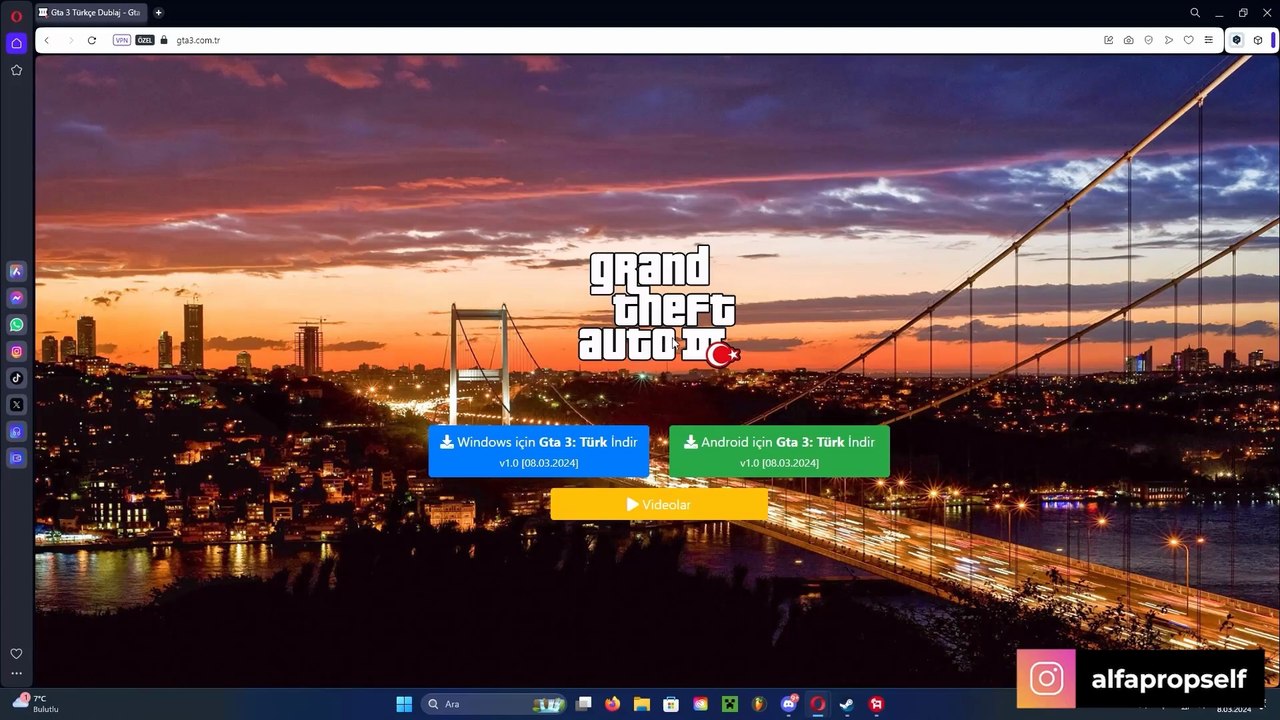This screenshot has width=1280, height=720.
Task: Download Android için Gta 3: Türk
Action: (x=779, y=451)
